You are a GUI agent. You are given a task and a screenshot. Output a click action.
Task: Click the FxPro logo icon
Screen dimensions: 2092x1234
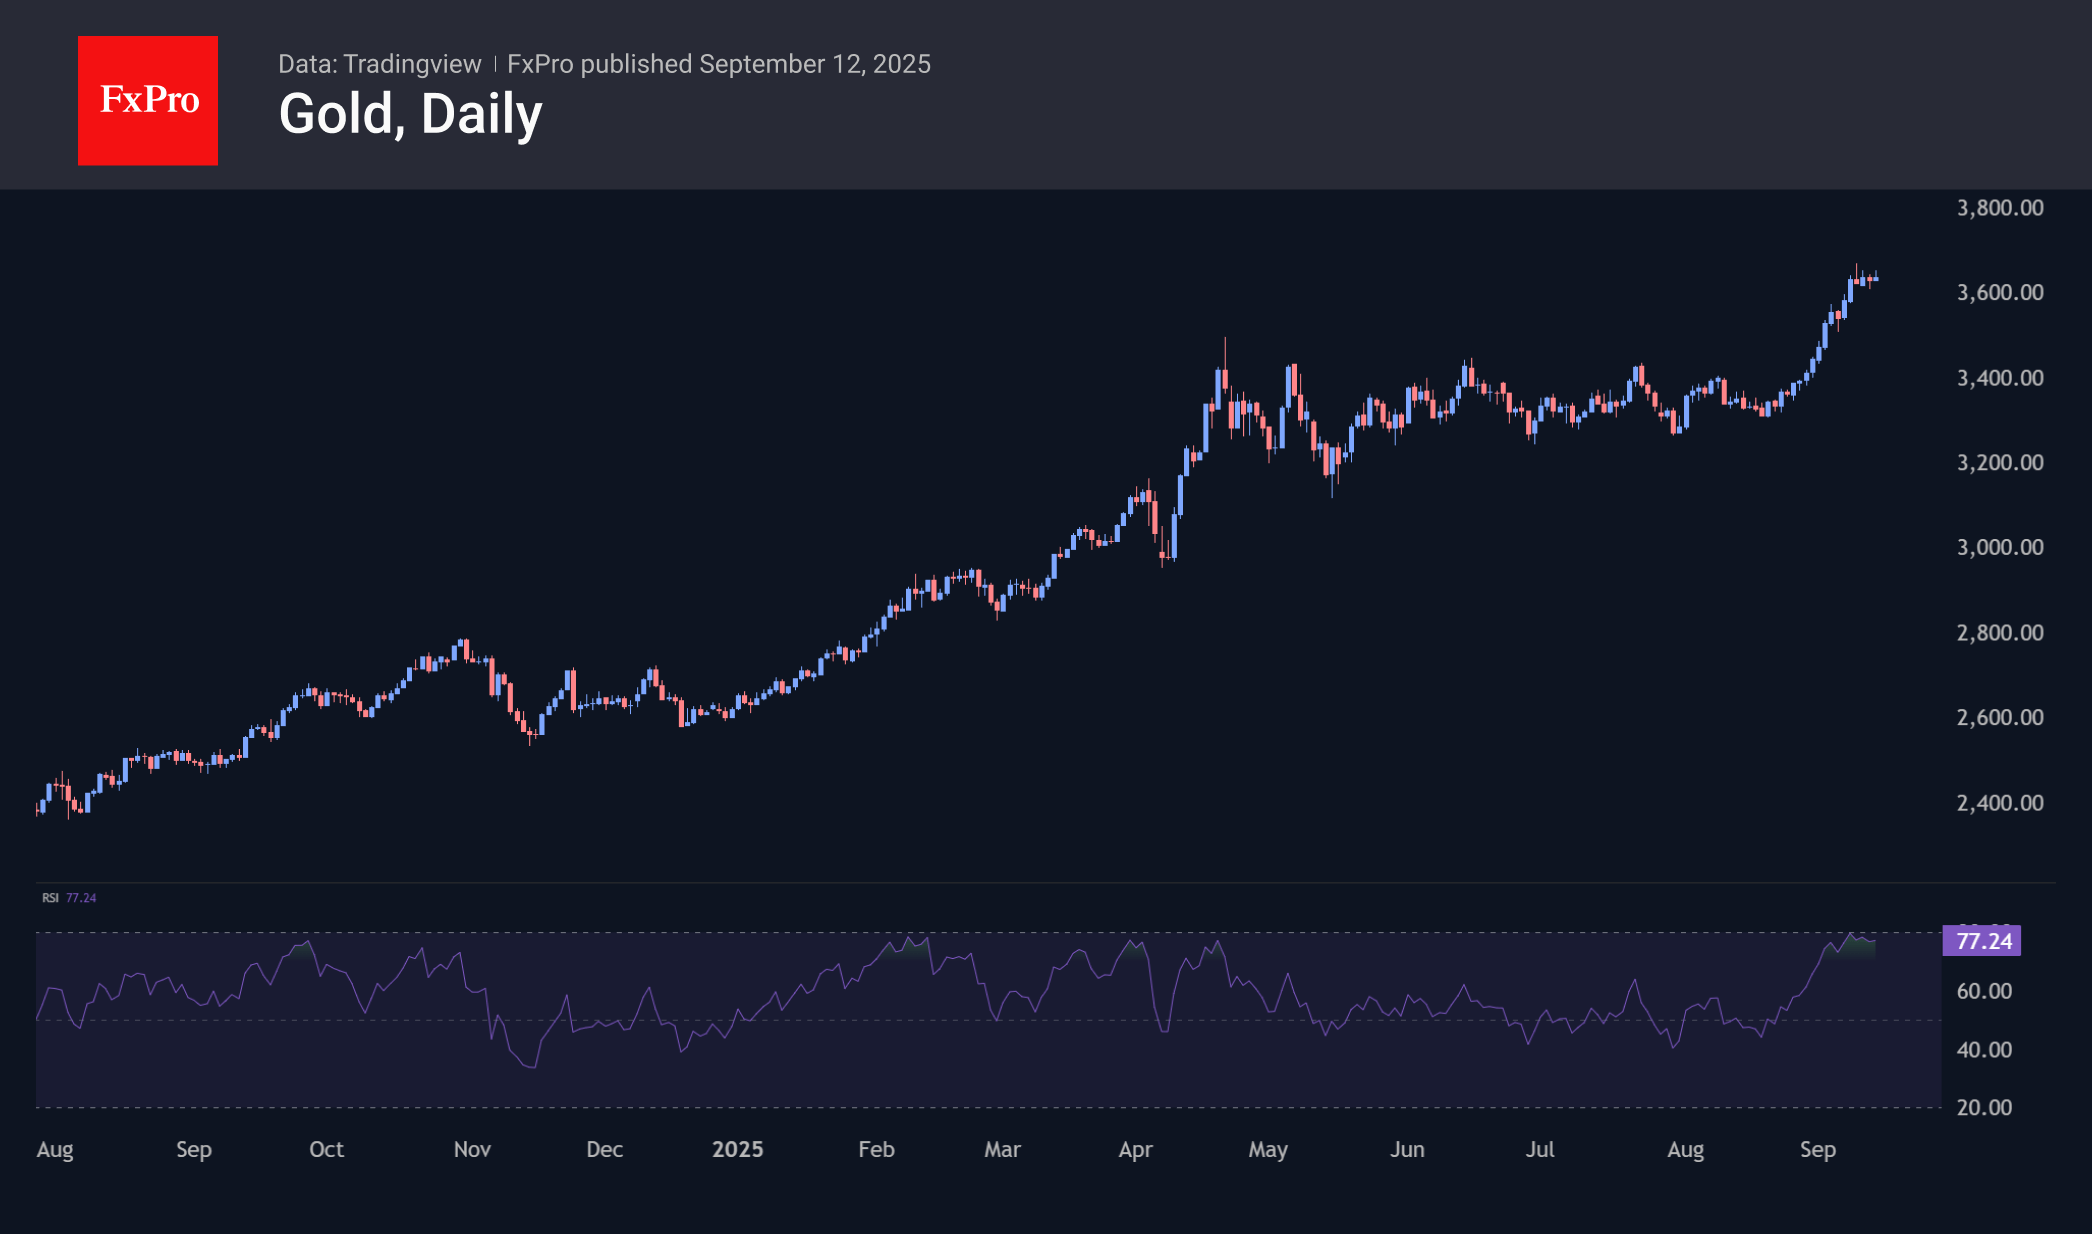[148, 99]
